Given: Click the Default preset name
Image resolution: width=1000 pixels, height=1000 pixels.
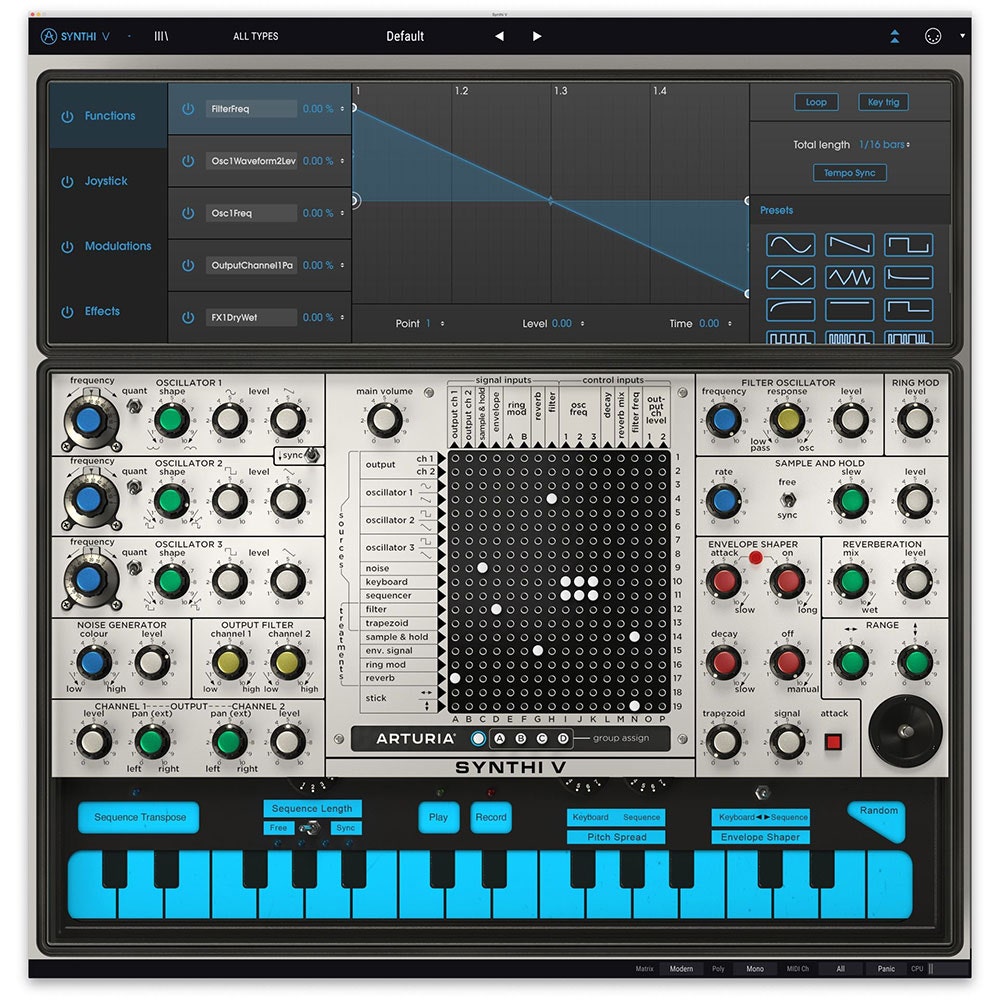Looking at the screenshot, I should (x=404, y=36).
